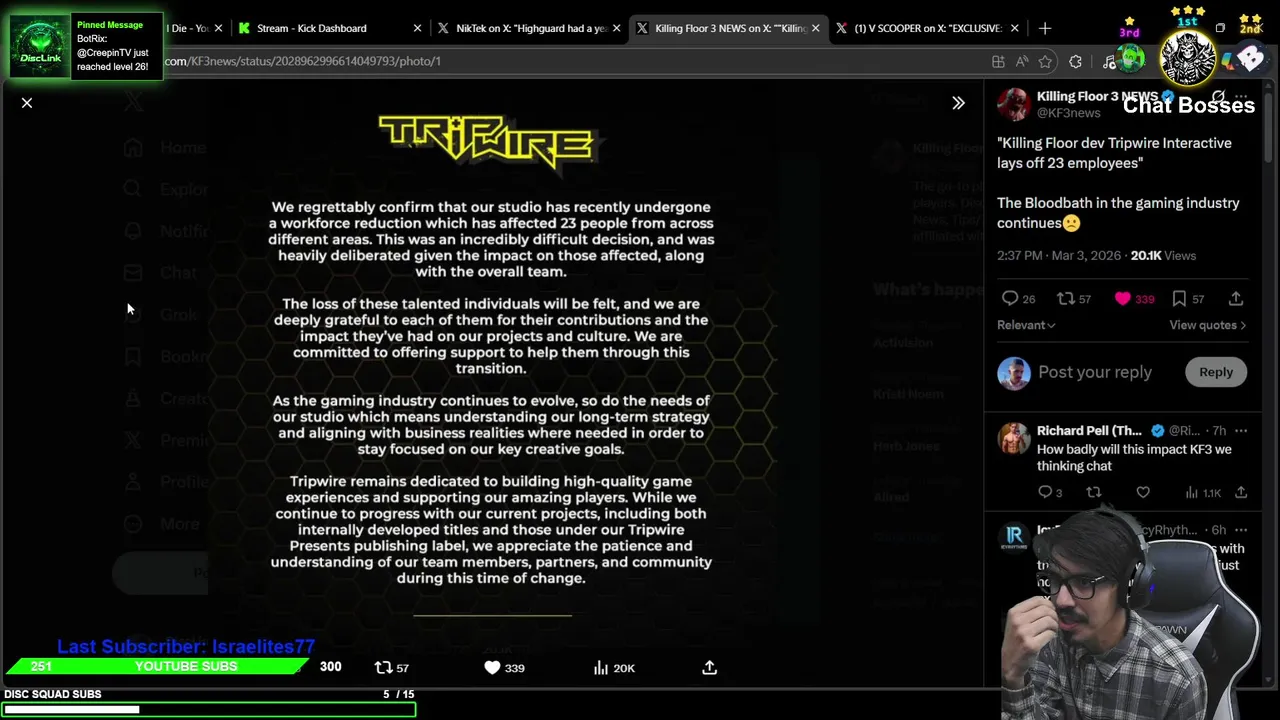Click the browser address bar URL
This screenshot has height=720, width=1280.
click(x=303, y=61)
